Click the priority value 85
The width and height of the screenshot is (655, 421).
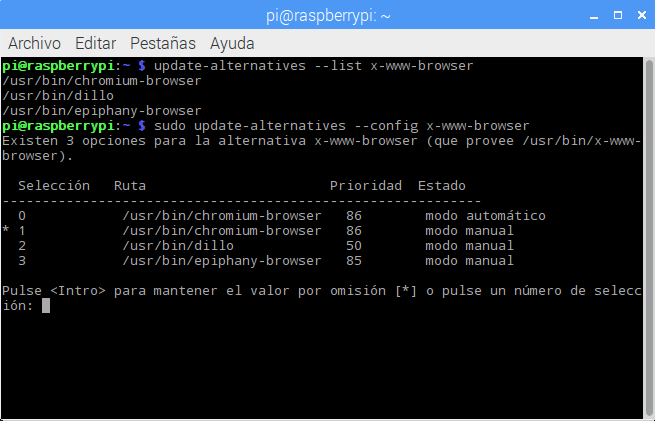click(x=354, y=261)
